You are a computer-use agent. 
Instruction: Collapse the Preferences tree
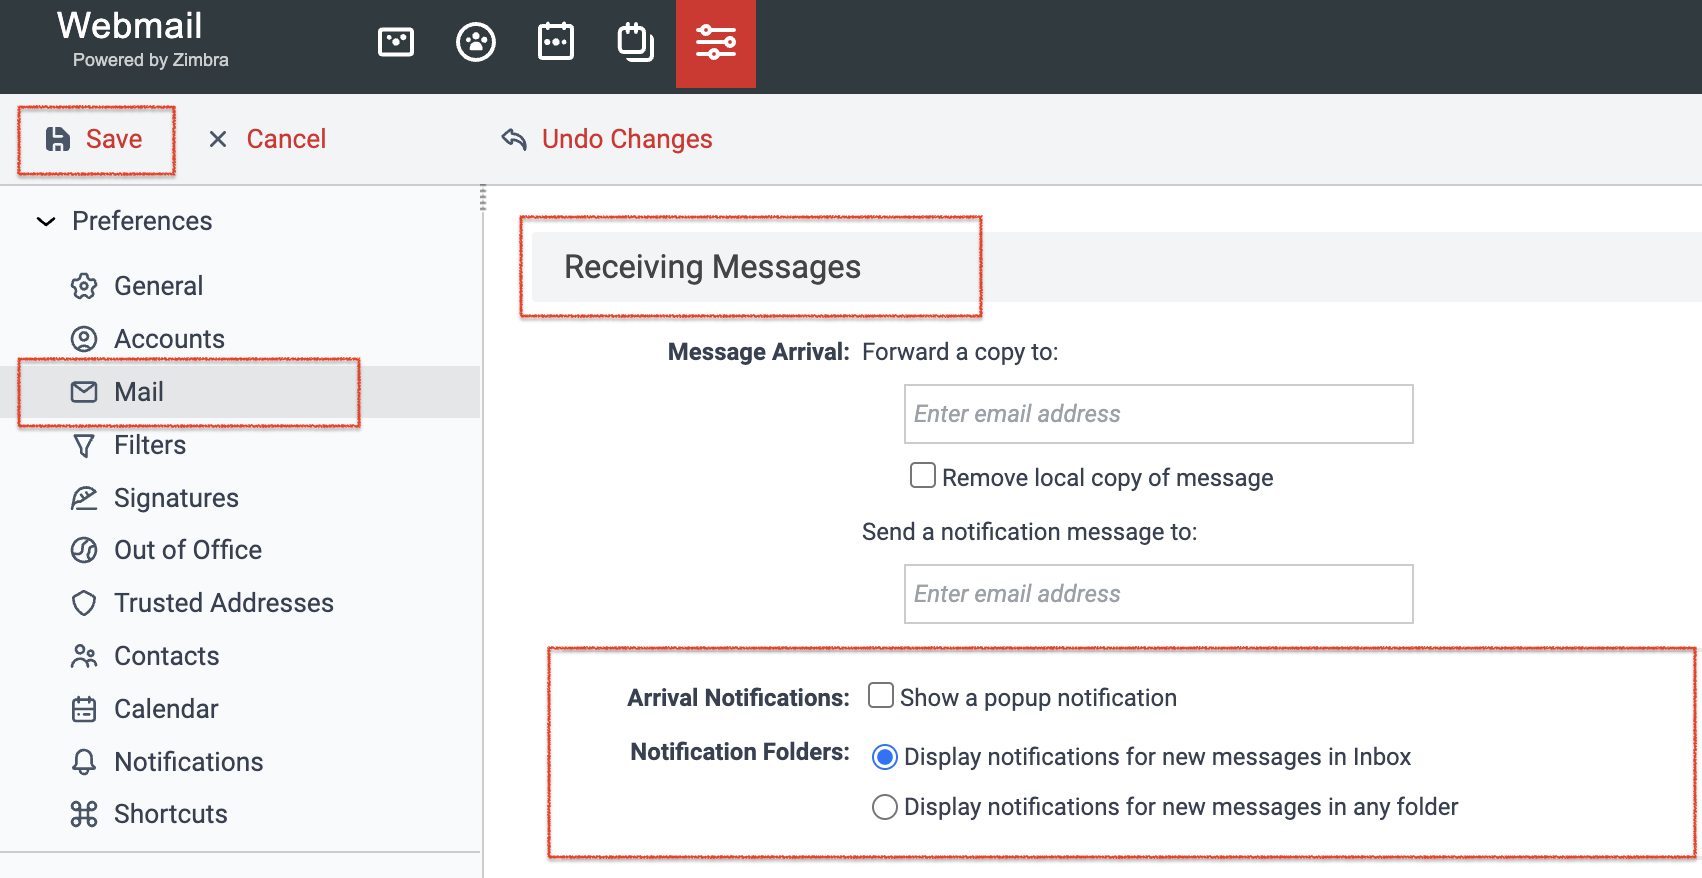click(46, 221)
